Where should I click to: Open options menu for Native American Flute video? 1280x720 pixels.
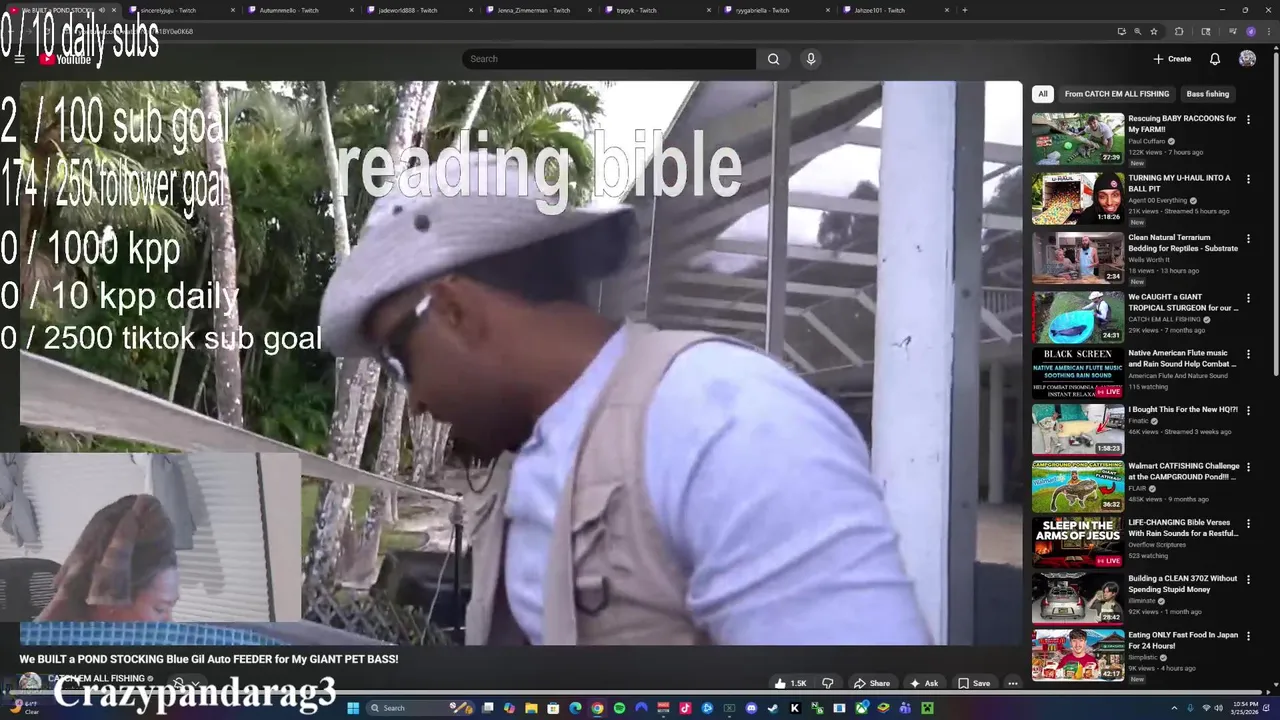click(x=1248, y=355)
